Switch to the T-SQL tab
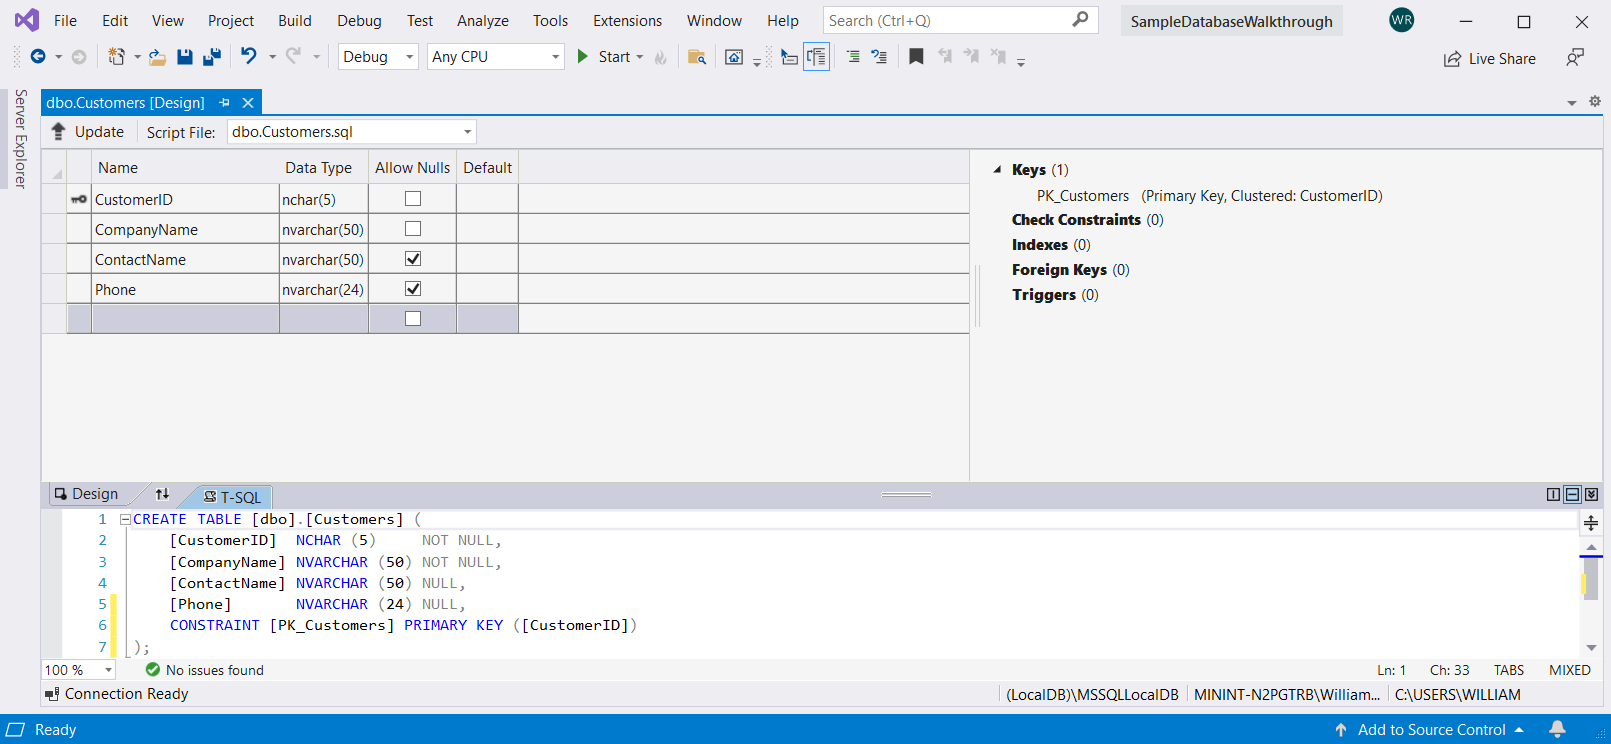1611x744 pixels. (232, 497)
